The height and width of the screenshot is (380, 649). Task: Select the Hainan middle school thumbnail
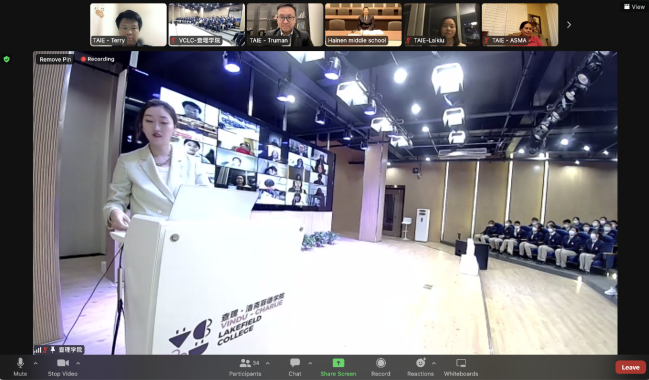(x=363, y=24)
